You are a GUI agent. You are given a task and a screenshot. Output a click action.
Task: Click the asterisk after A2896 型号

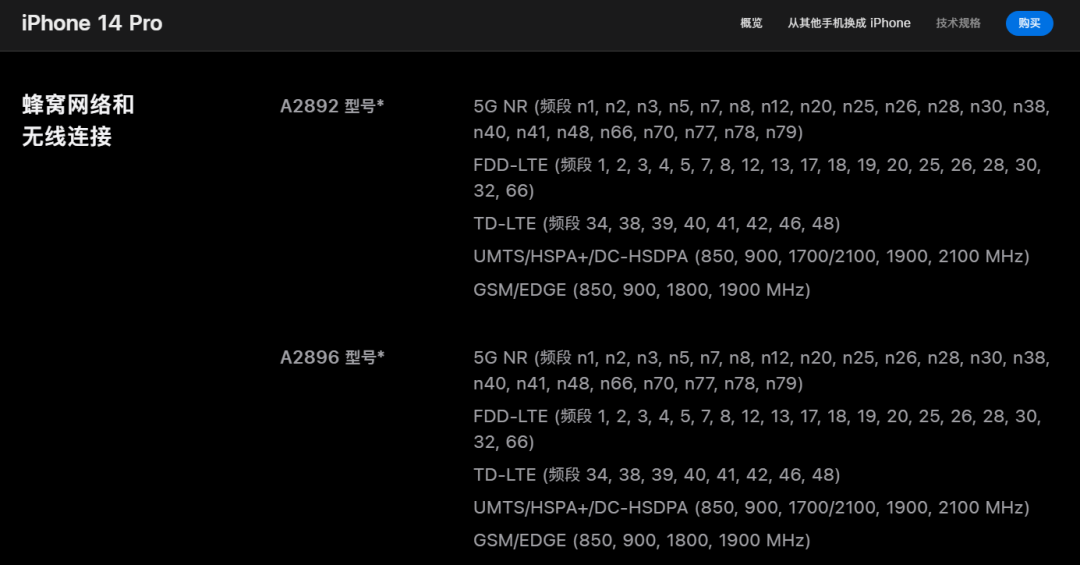pyautogui.click(x=381, y=356)
